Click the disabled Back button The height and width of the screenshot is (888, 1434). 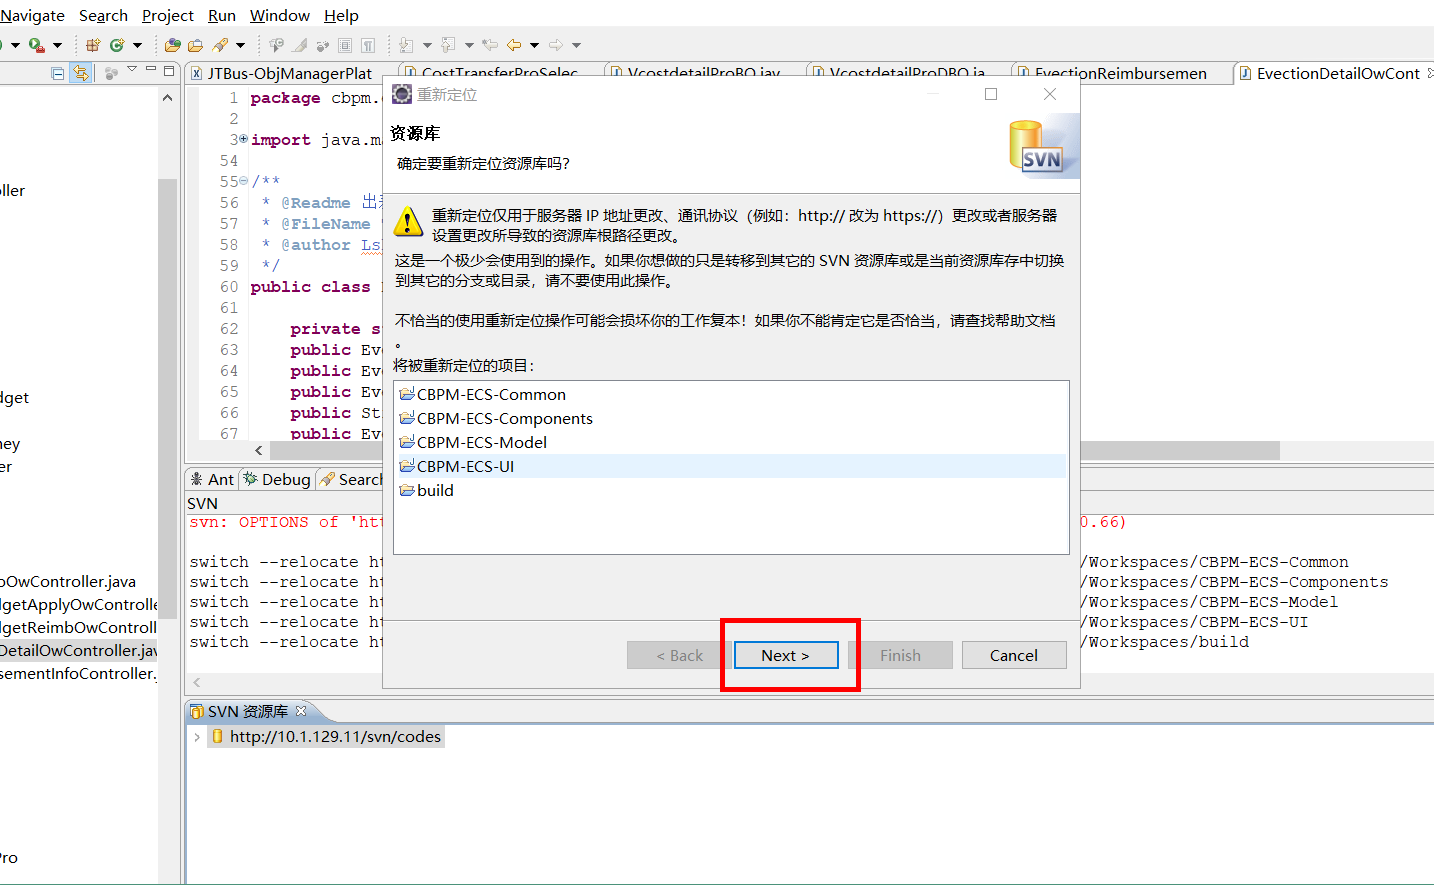[680, 655]
